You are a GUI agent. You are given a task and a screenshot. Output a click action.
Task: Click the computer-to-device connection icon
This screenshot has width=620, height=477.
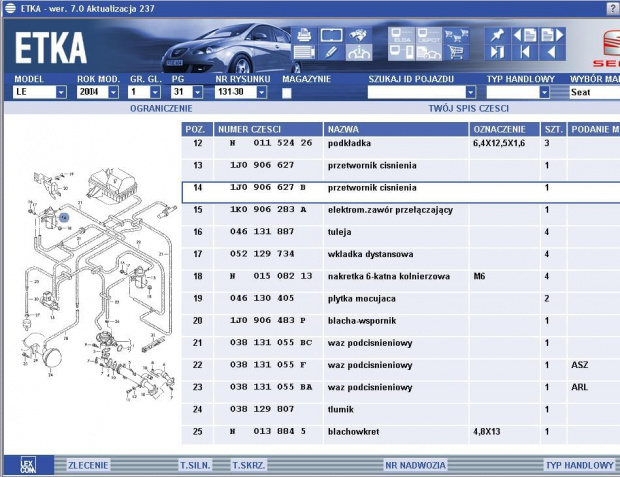[x=401, y=52]
